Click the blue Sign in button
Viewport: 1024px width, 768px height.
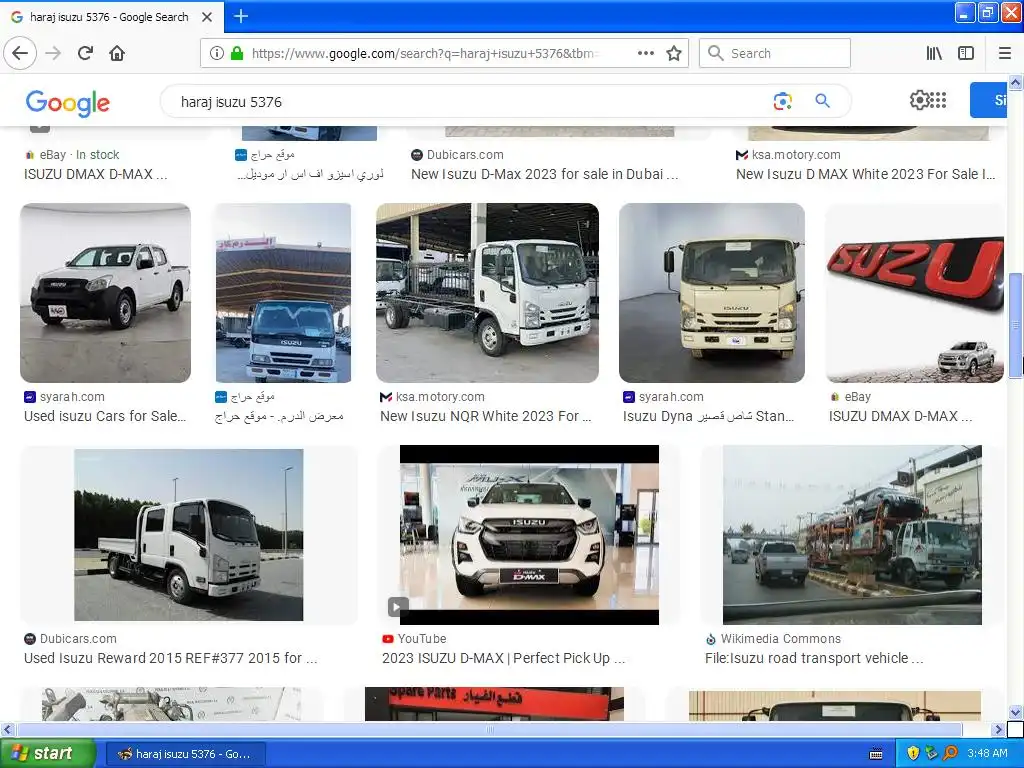pos(989,100)
